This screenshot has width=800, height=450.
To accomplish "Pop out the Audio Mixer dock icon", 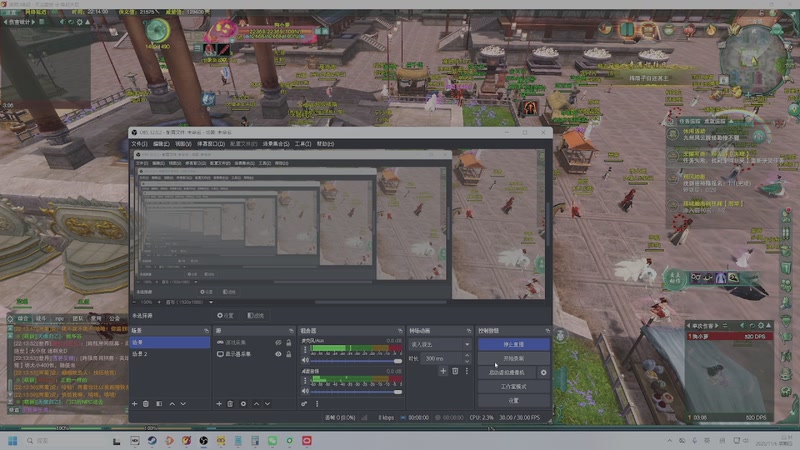I will 399,331.
